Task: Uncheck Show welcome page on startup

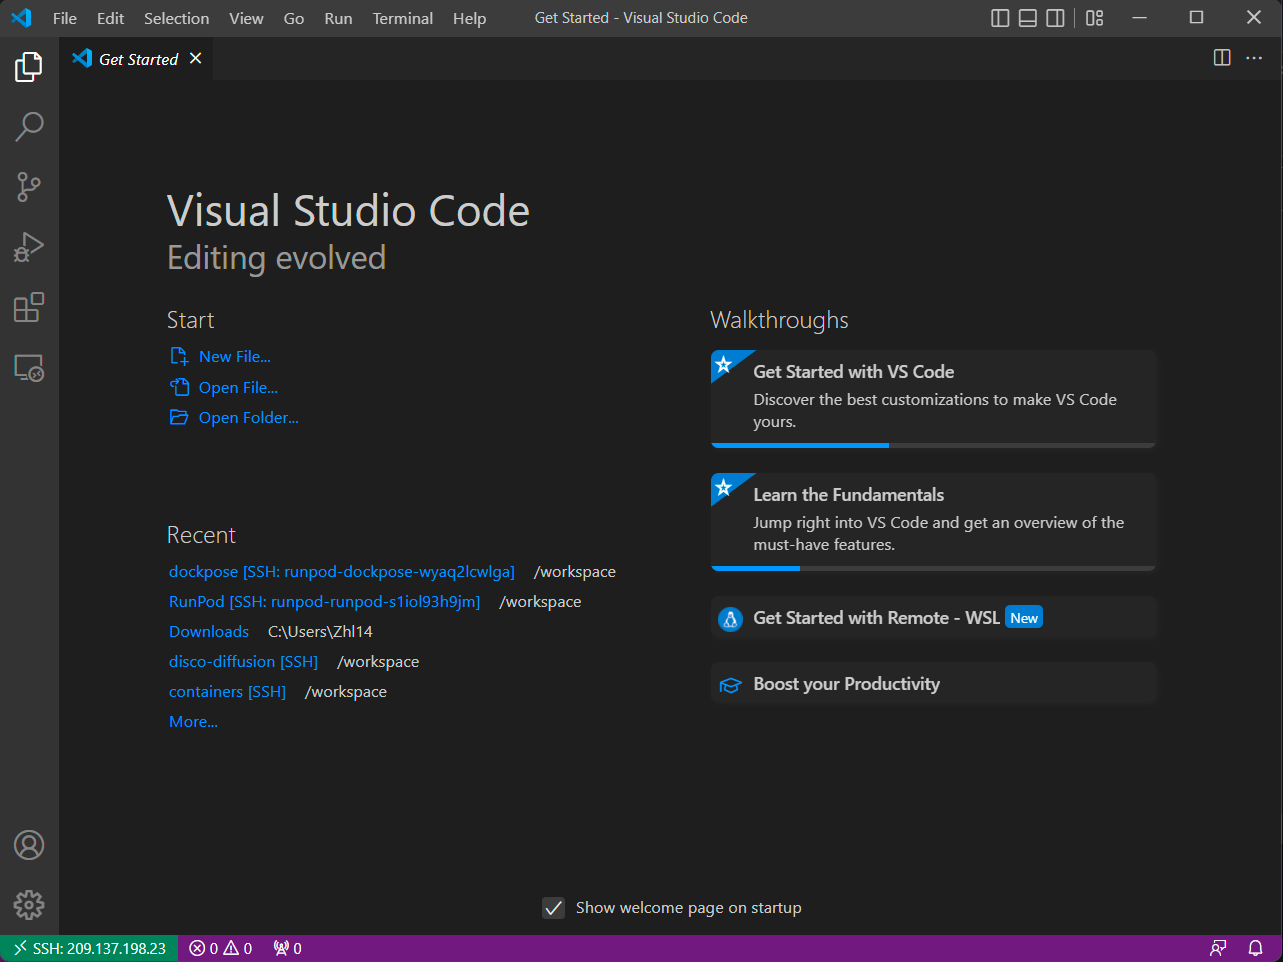Action: 554,908
